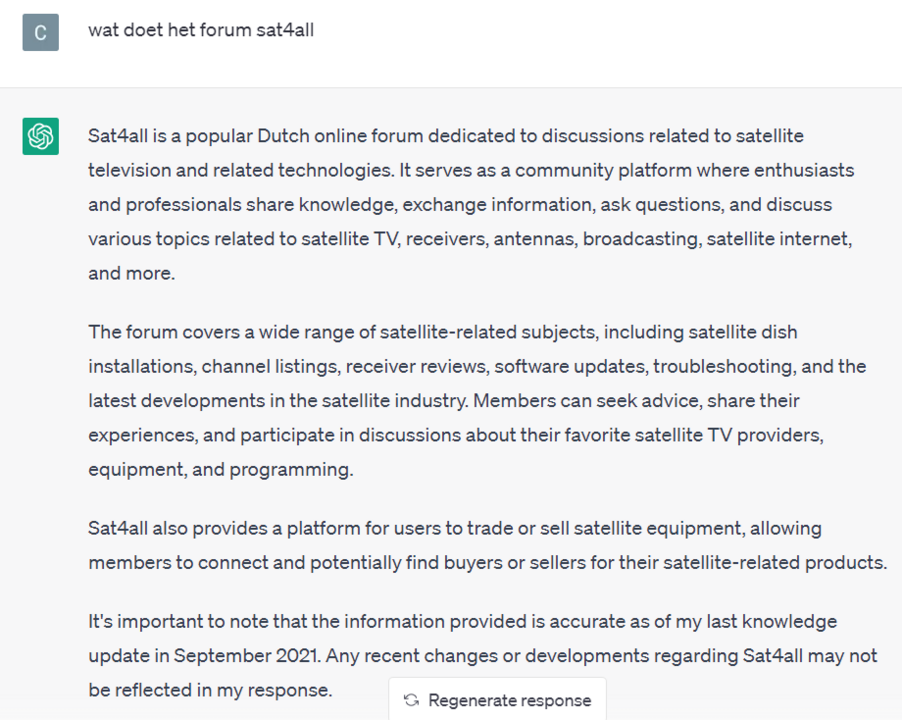Image resolution: width=902 pixels, height=720 pixels.
Task: Click the user prompt 'wat doet het forum sat4all'
Action: click(x=201, y=29)
